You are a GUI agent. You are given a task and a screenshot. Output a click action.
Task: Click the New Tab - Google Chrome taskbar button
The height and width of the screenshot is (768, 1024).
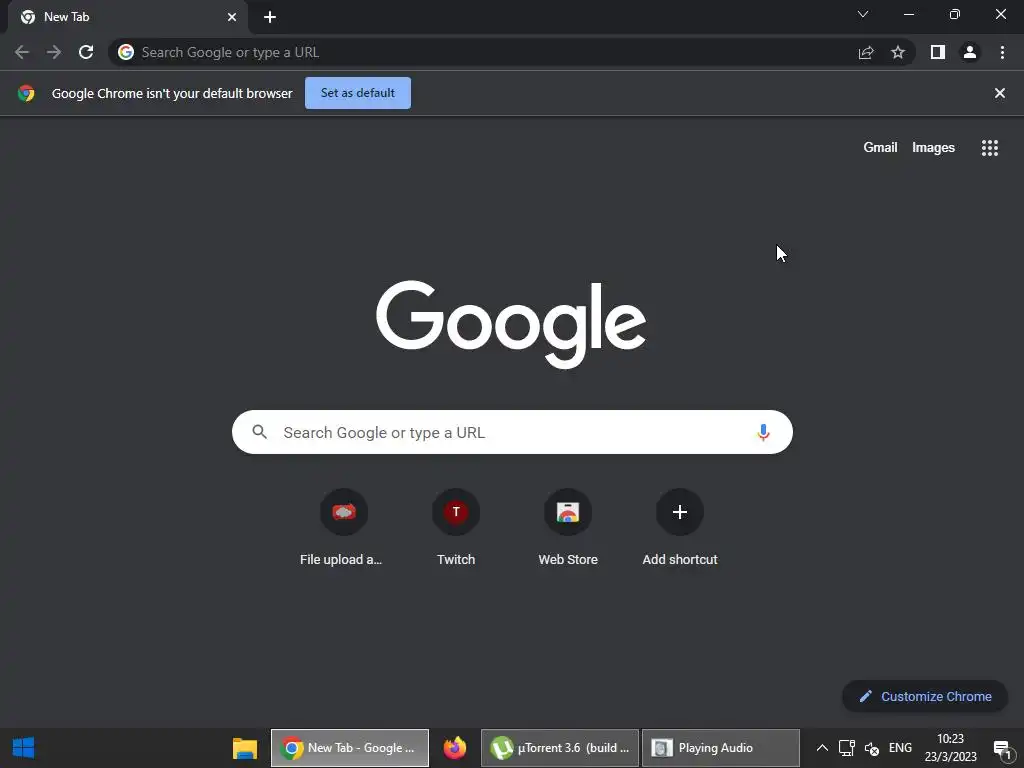[350, 748]
